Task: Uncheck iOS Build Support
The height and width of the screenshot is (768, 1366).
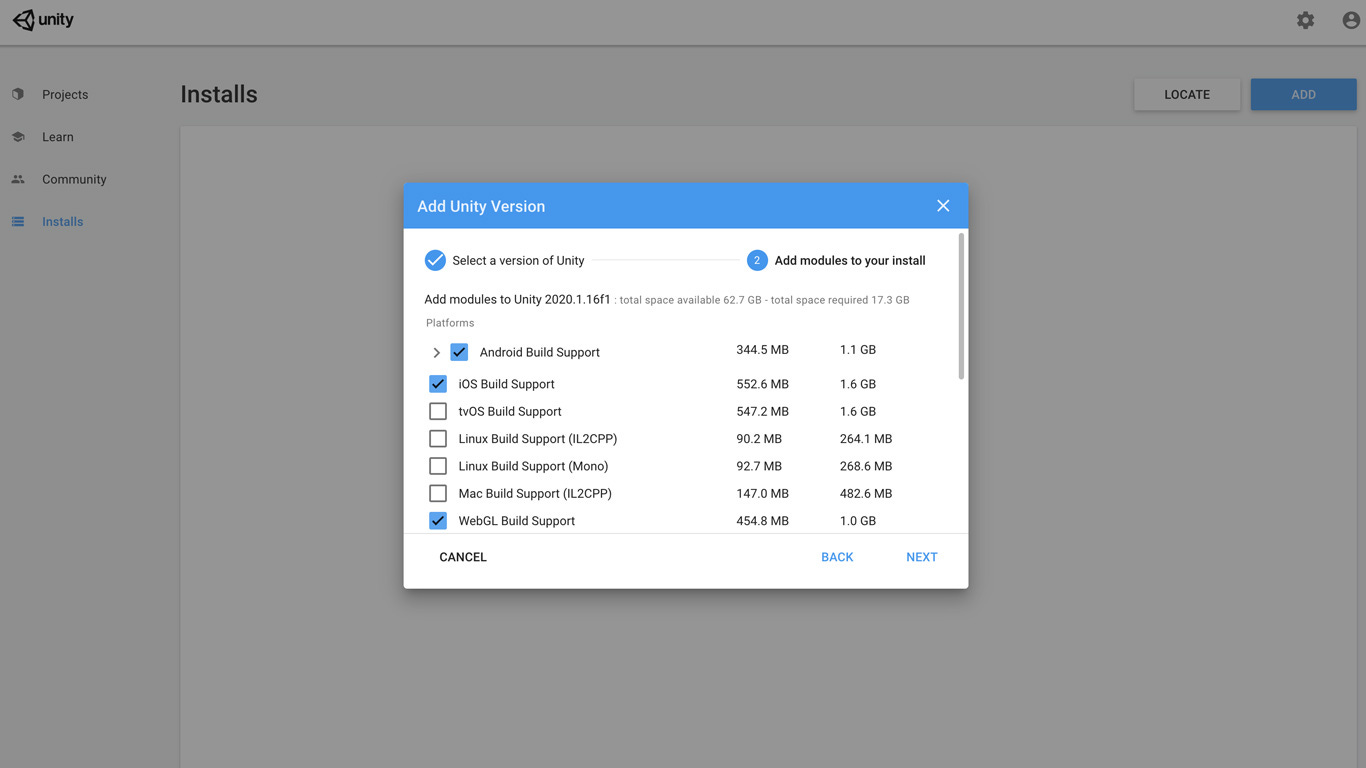Action: click(438, 384)
